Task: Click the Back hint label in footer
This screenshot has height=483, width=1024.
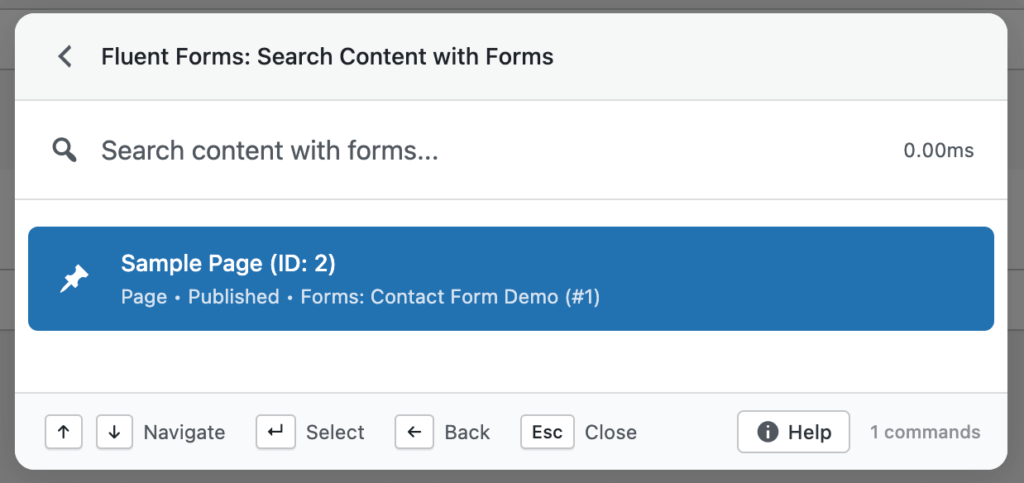Action: click(x=467, y=432)
